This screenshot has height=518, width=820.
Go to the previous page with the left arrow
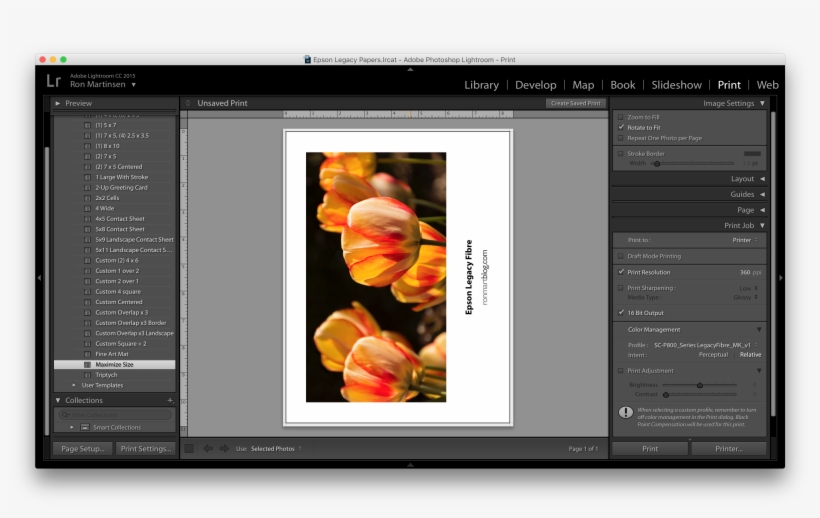click(208, 448)
